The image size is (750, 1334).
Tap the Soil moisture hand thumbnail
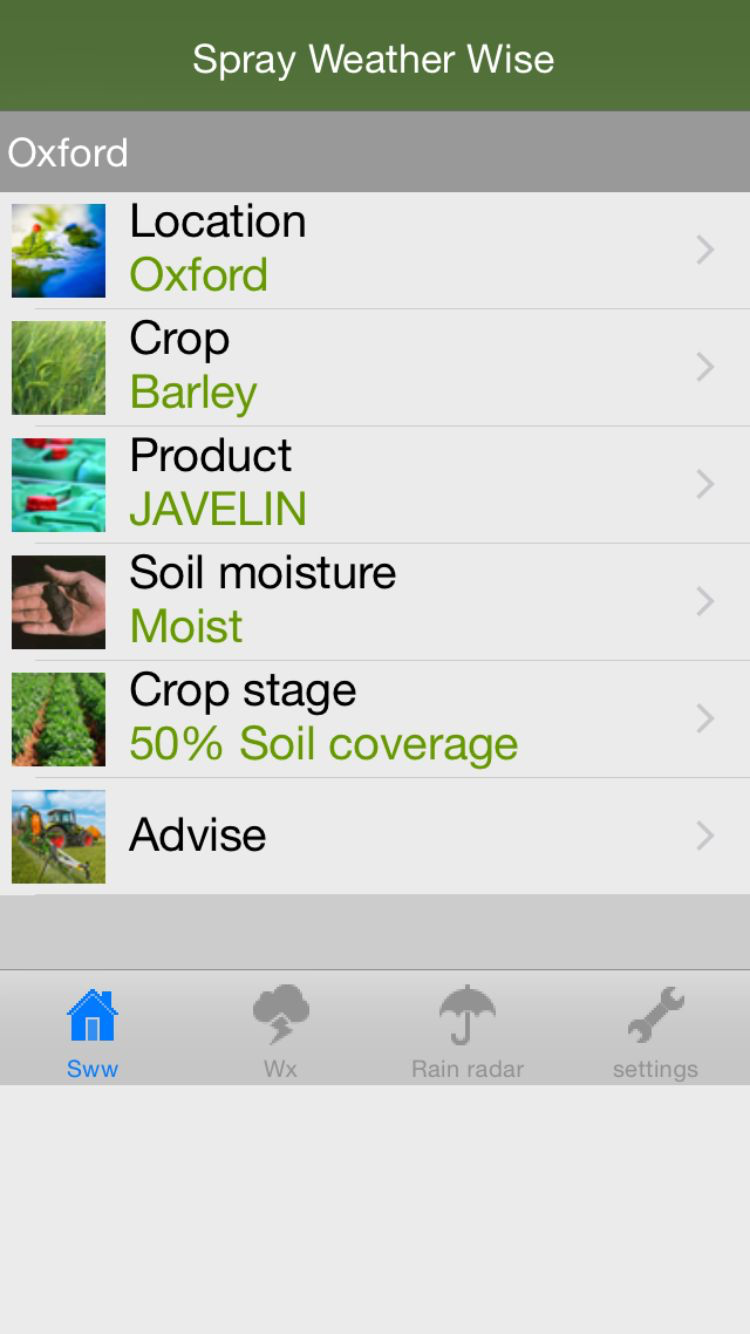pyautogui.click(x=58, y=601)
